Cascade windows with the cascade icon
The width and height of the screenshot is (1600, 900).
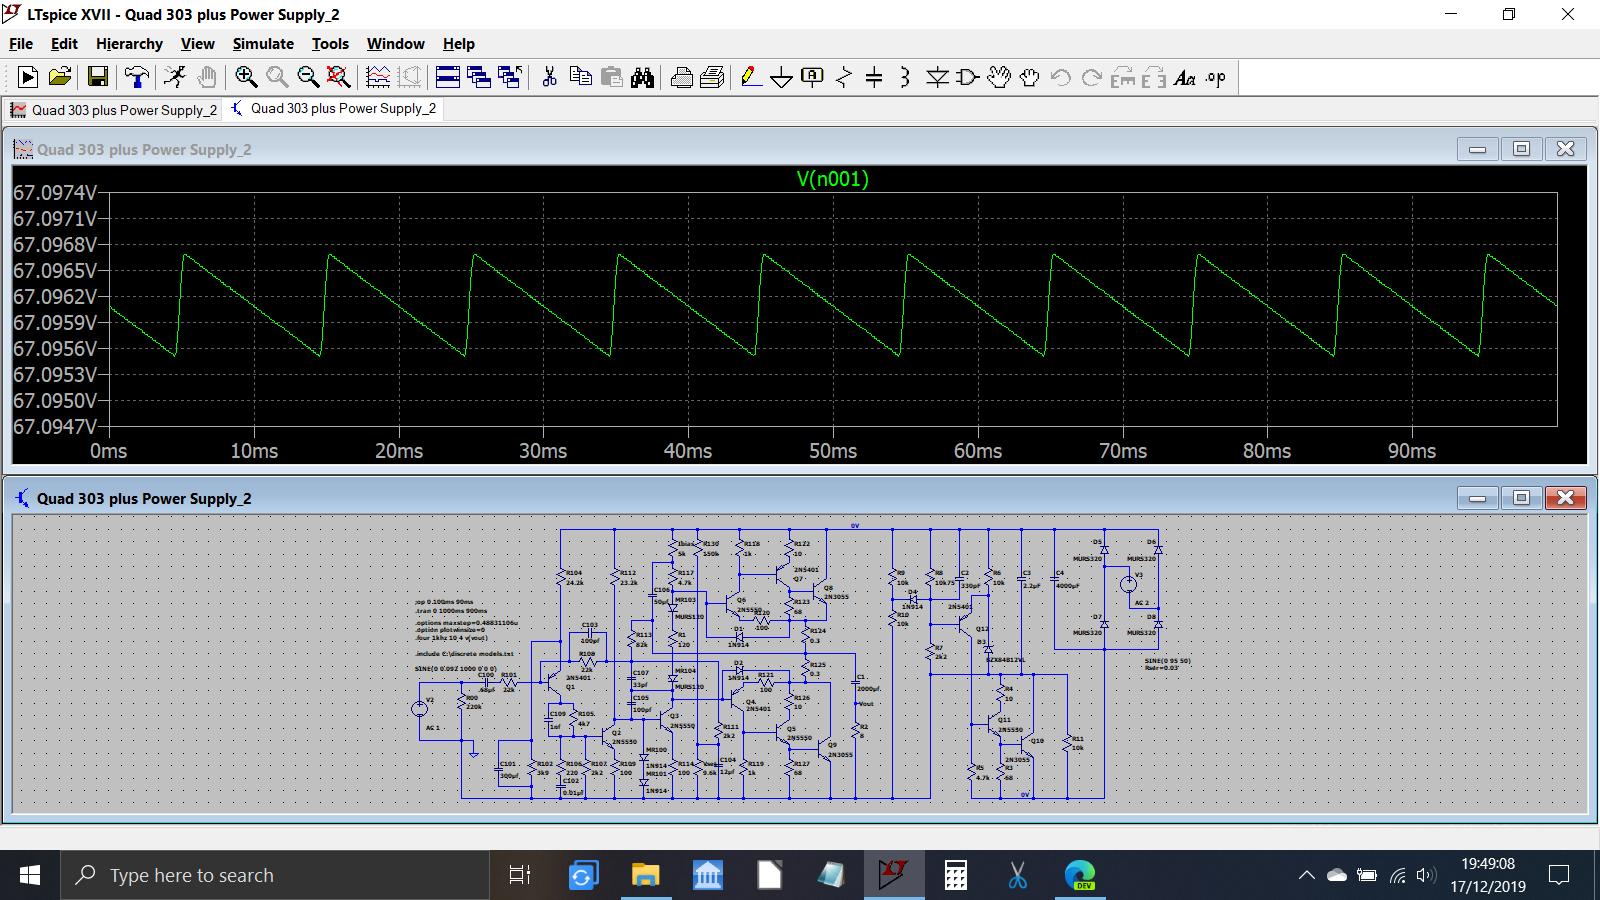pyautogui.click(x=479, y=77)
